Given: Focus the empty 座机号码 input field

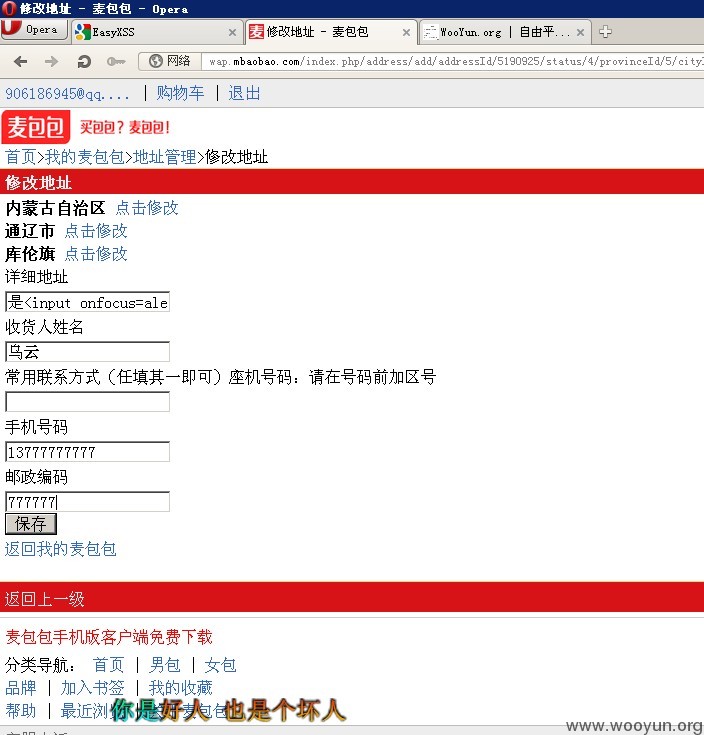Looking at the screenshot, I should coord(88,402).
